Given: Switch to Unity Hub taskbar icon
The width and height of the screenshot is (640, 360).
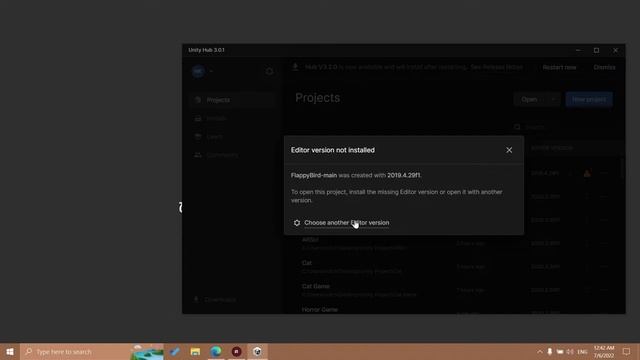Looking at the screenshot, I should tap(257, 351).
